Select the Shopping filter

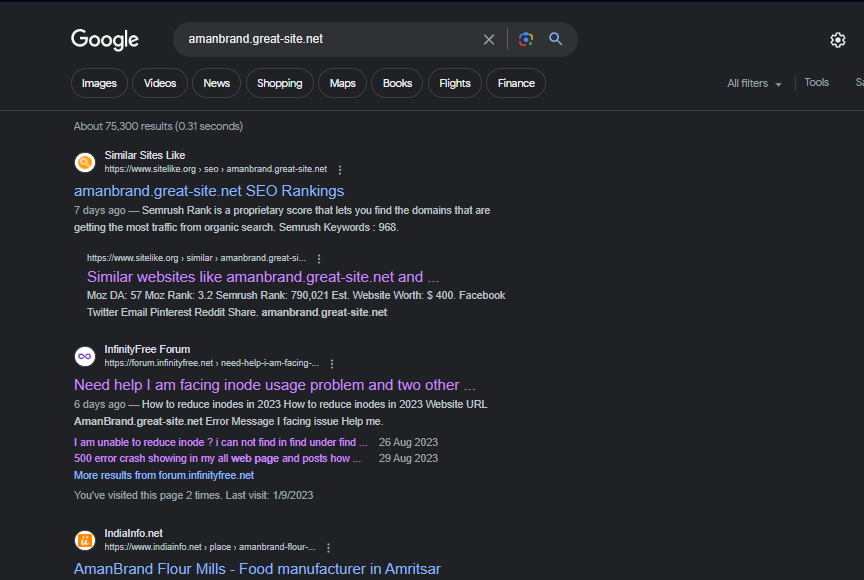pyautogui.click(x=280, y=83)
